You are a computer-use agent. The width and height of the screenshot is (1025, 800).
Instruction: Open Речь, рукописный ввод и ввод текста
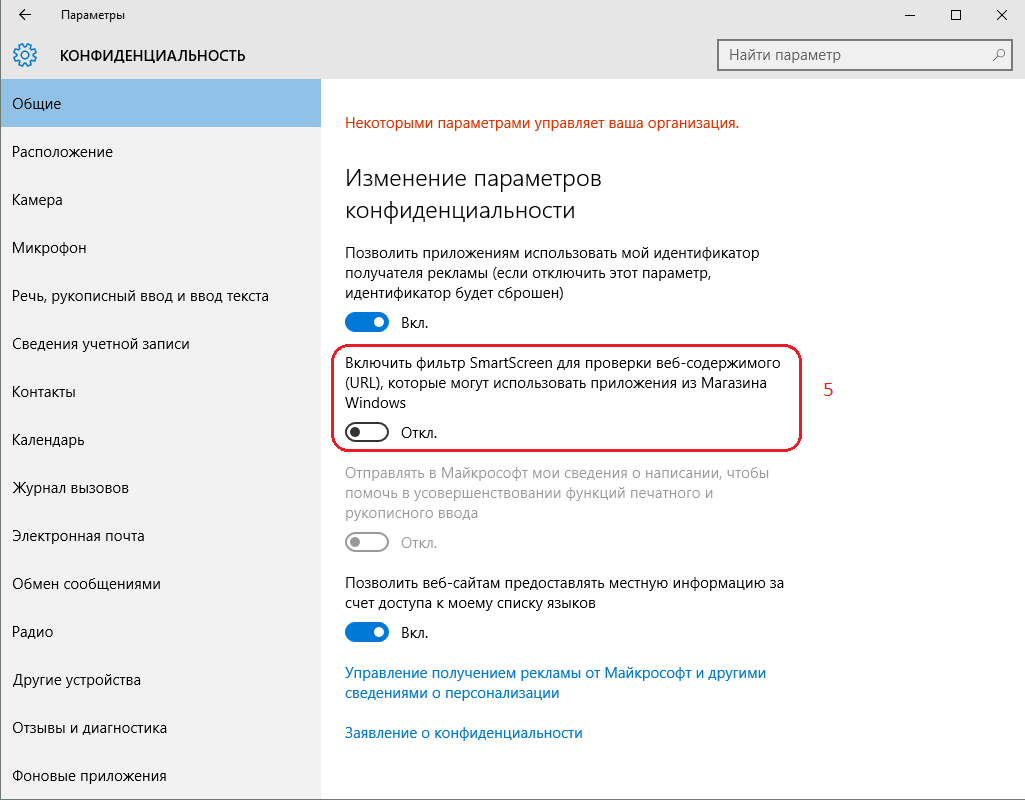pos(140,296)
